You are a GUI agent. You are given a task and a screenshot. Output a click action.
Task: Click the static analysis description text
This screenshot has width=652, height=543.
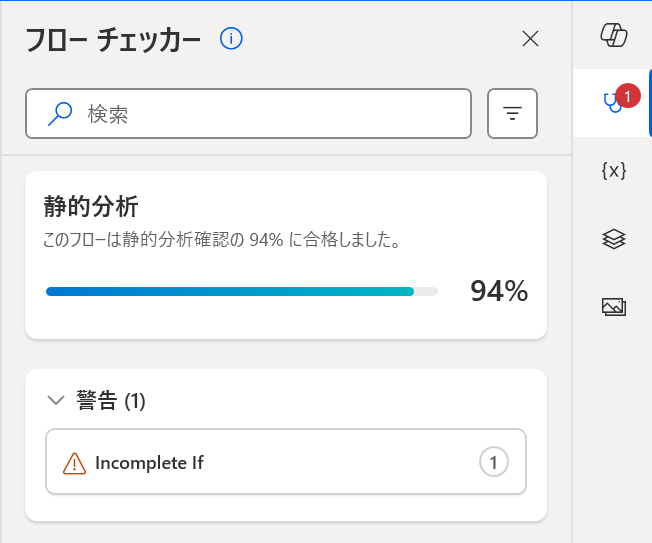(222, 240)
